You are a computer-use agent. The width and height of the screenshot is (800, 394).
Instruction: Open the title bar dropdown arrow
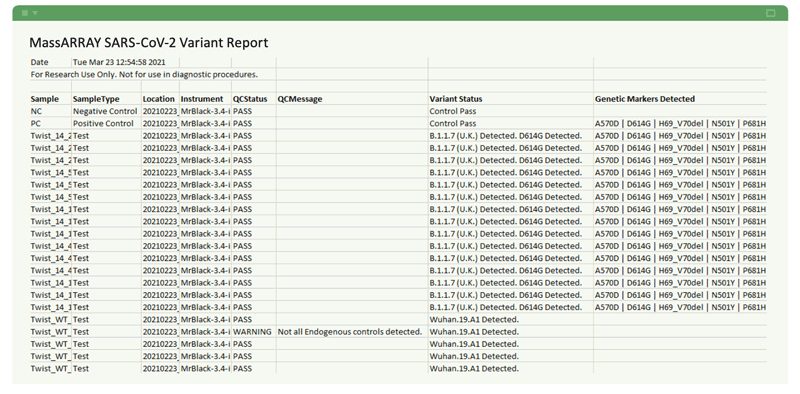click(35, 13)
